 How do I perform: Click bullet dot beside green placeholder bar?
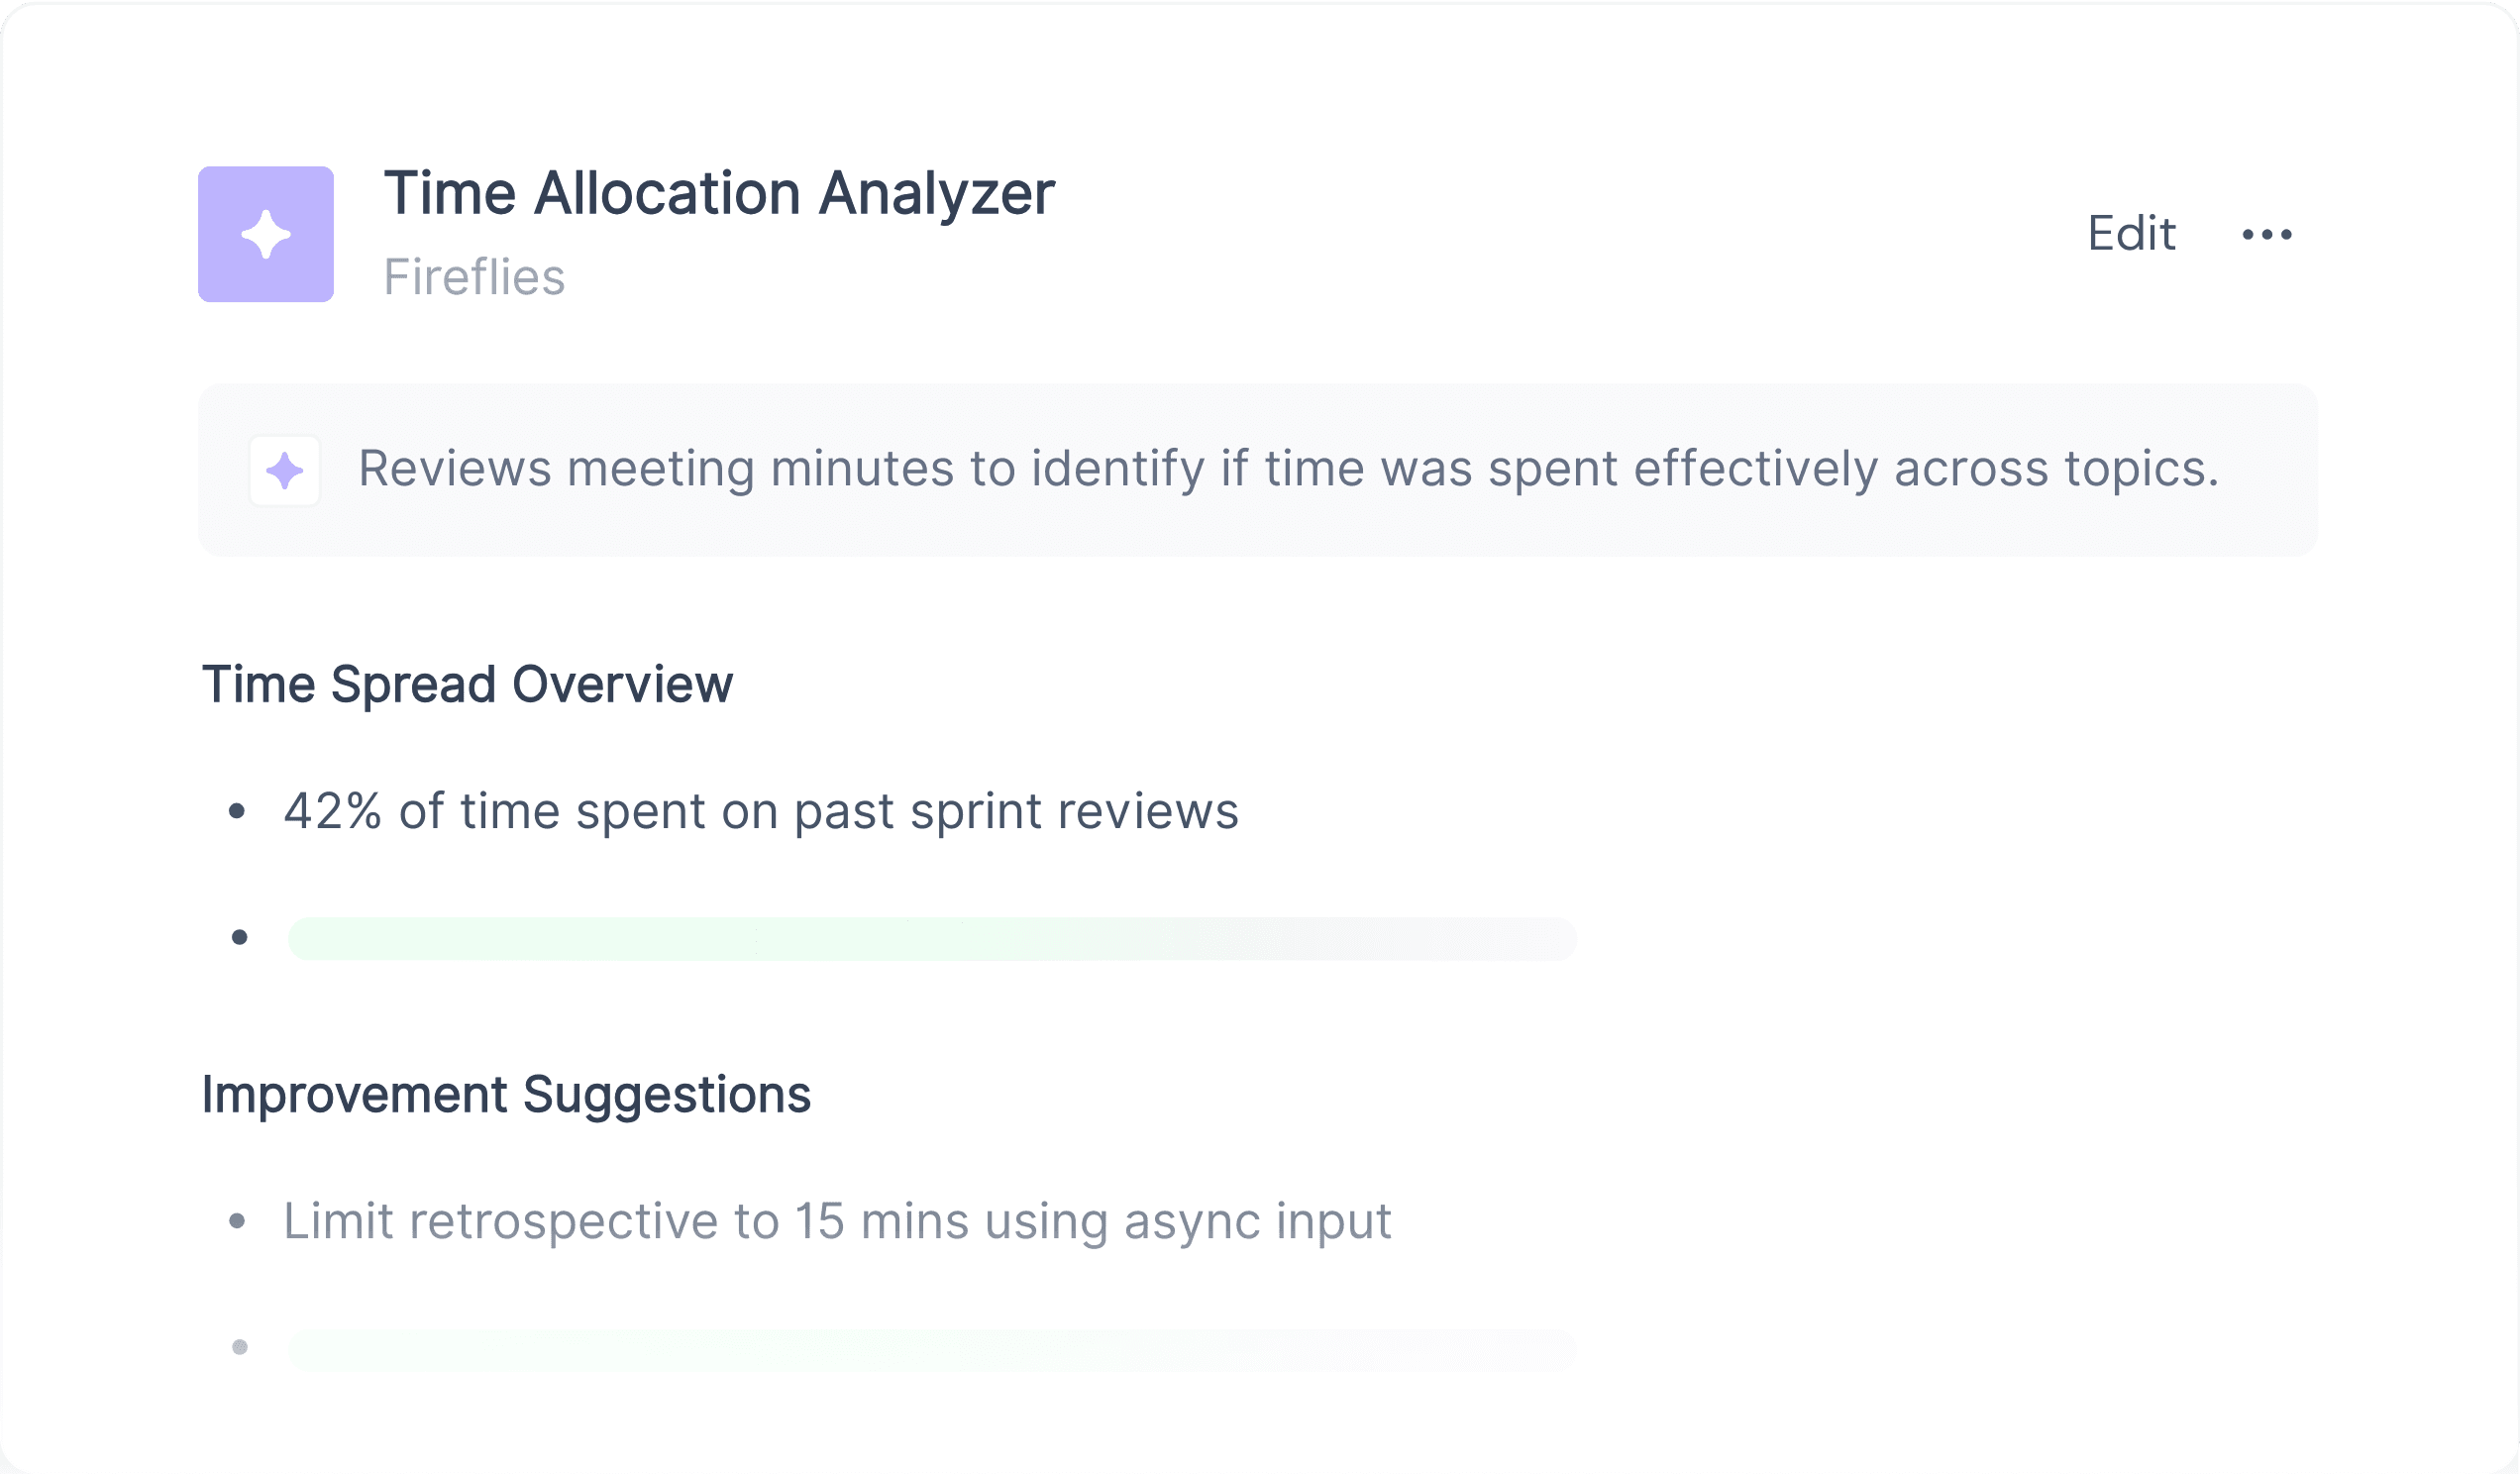[239, 937]
